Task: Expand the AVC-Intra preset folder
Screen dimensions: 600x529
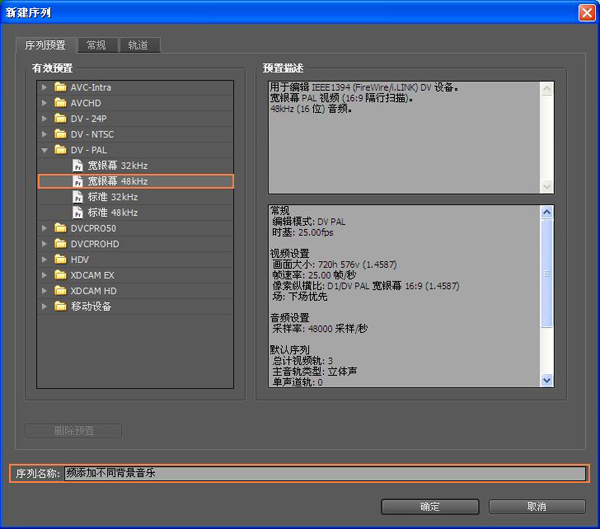Action: [44, 87]
